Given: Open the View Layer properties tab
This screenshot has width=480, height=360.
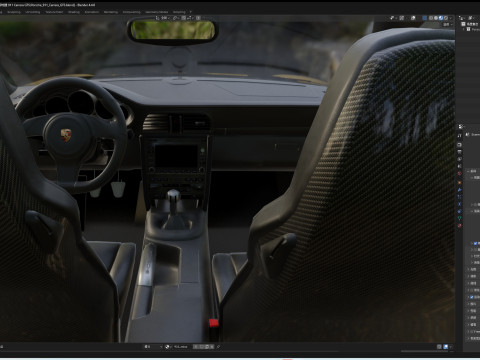Looking at the screenshot, I should [460, 159].
